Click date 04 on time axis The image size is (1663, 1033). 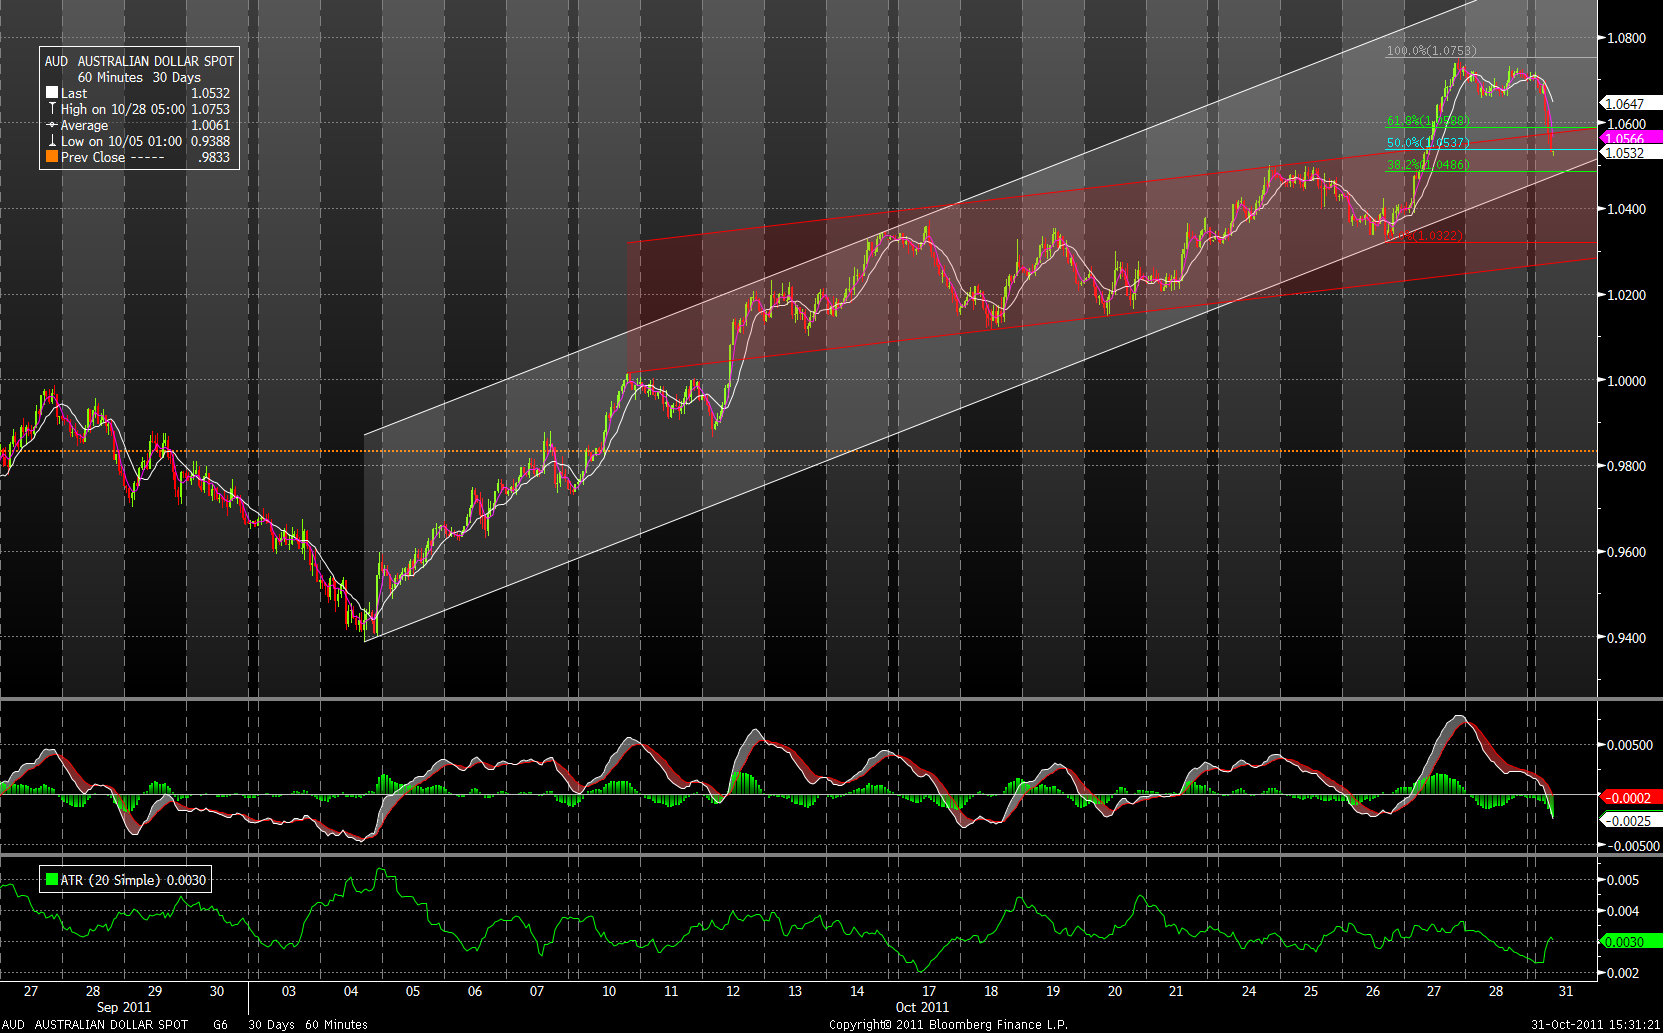[351, 991]
